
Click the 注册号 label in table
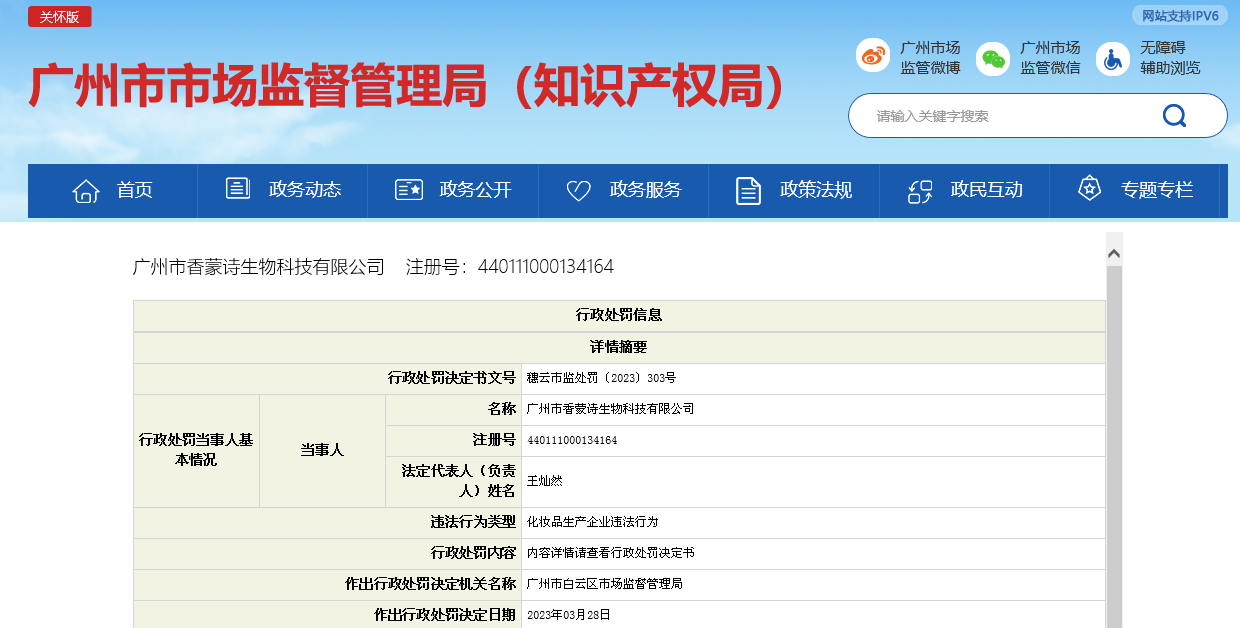(495, 440)
